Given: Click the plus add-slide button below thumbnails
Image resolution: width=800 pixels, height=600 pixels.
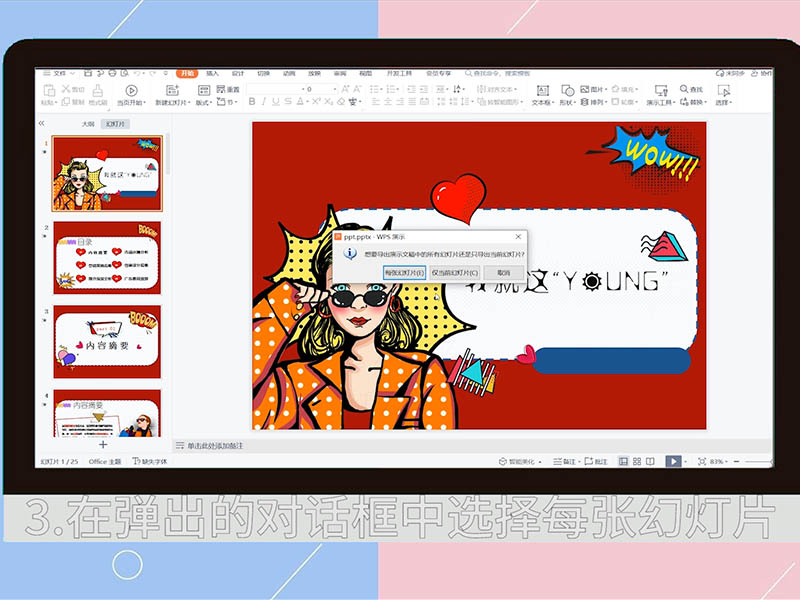Looking at the screenshot, I should click(103, 444).
